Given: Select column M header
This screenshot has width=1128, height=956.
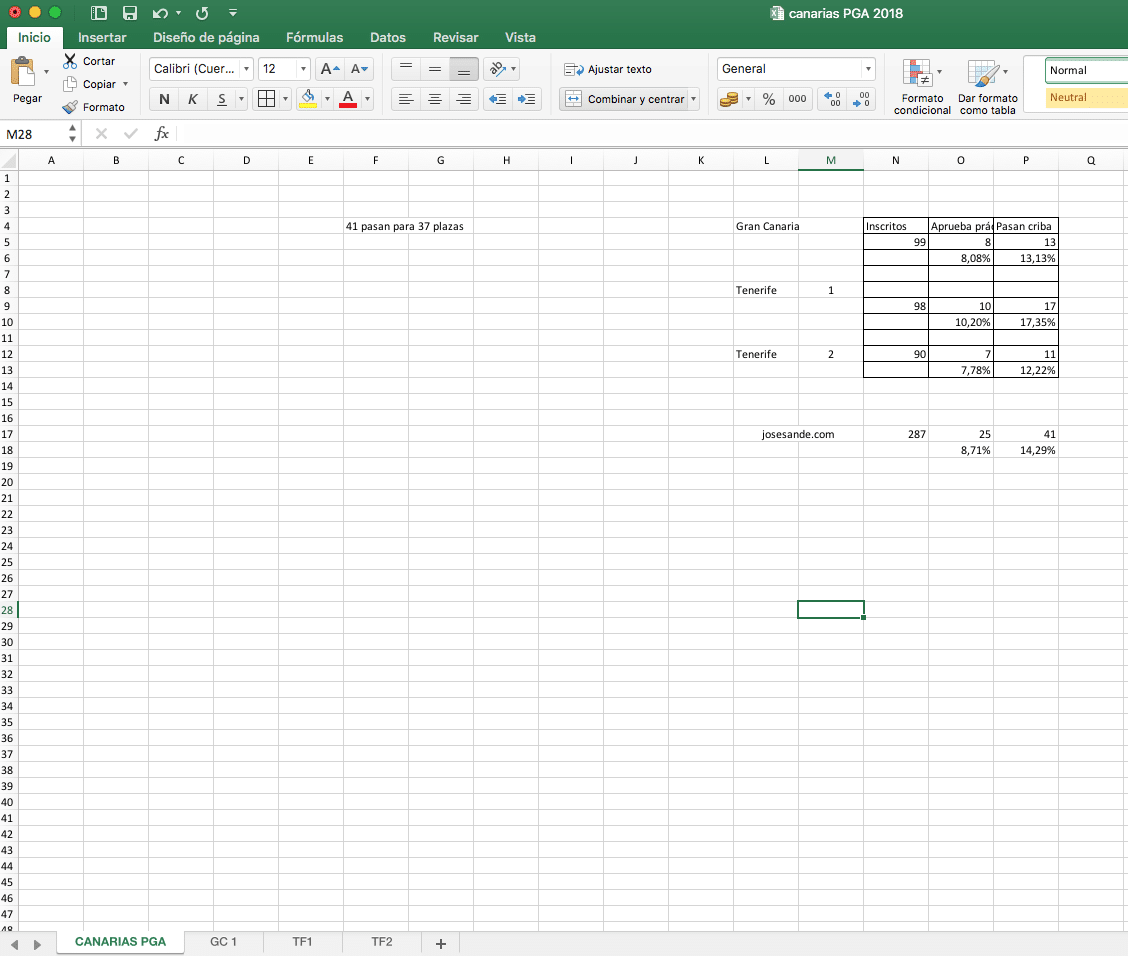Looking at the screenshot, I should [x=831, y=160].
